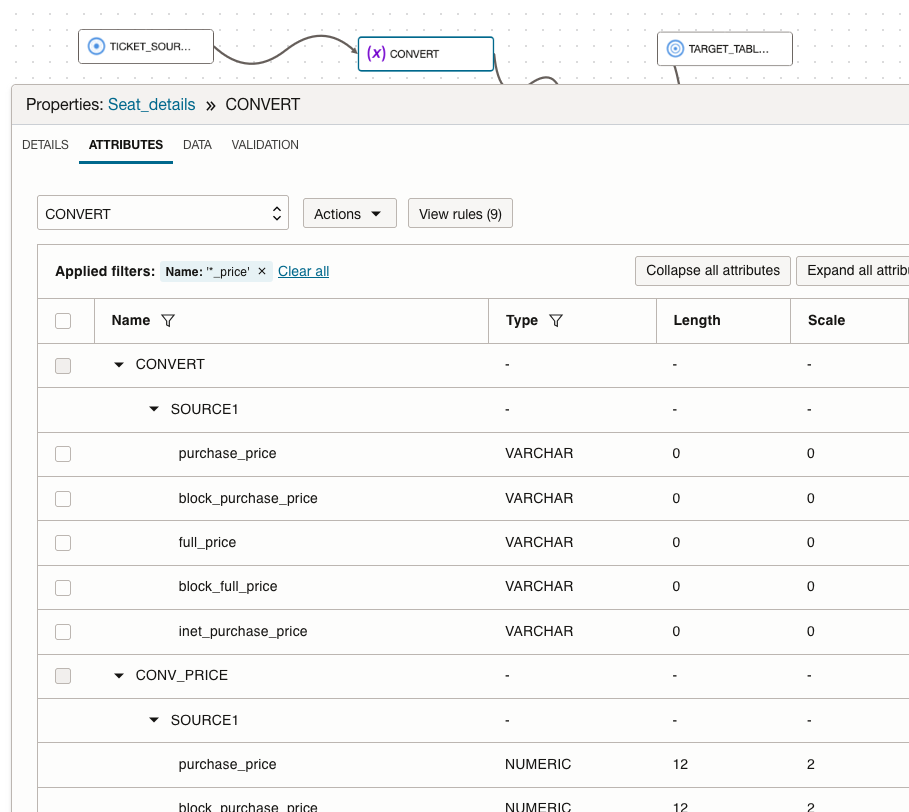The width and height of the screenshot is (909, 812).
Task: Open the VALIDATION tab
Action: 264,145
